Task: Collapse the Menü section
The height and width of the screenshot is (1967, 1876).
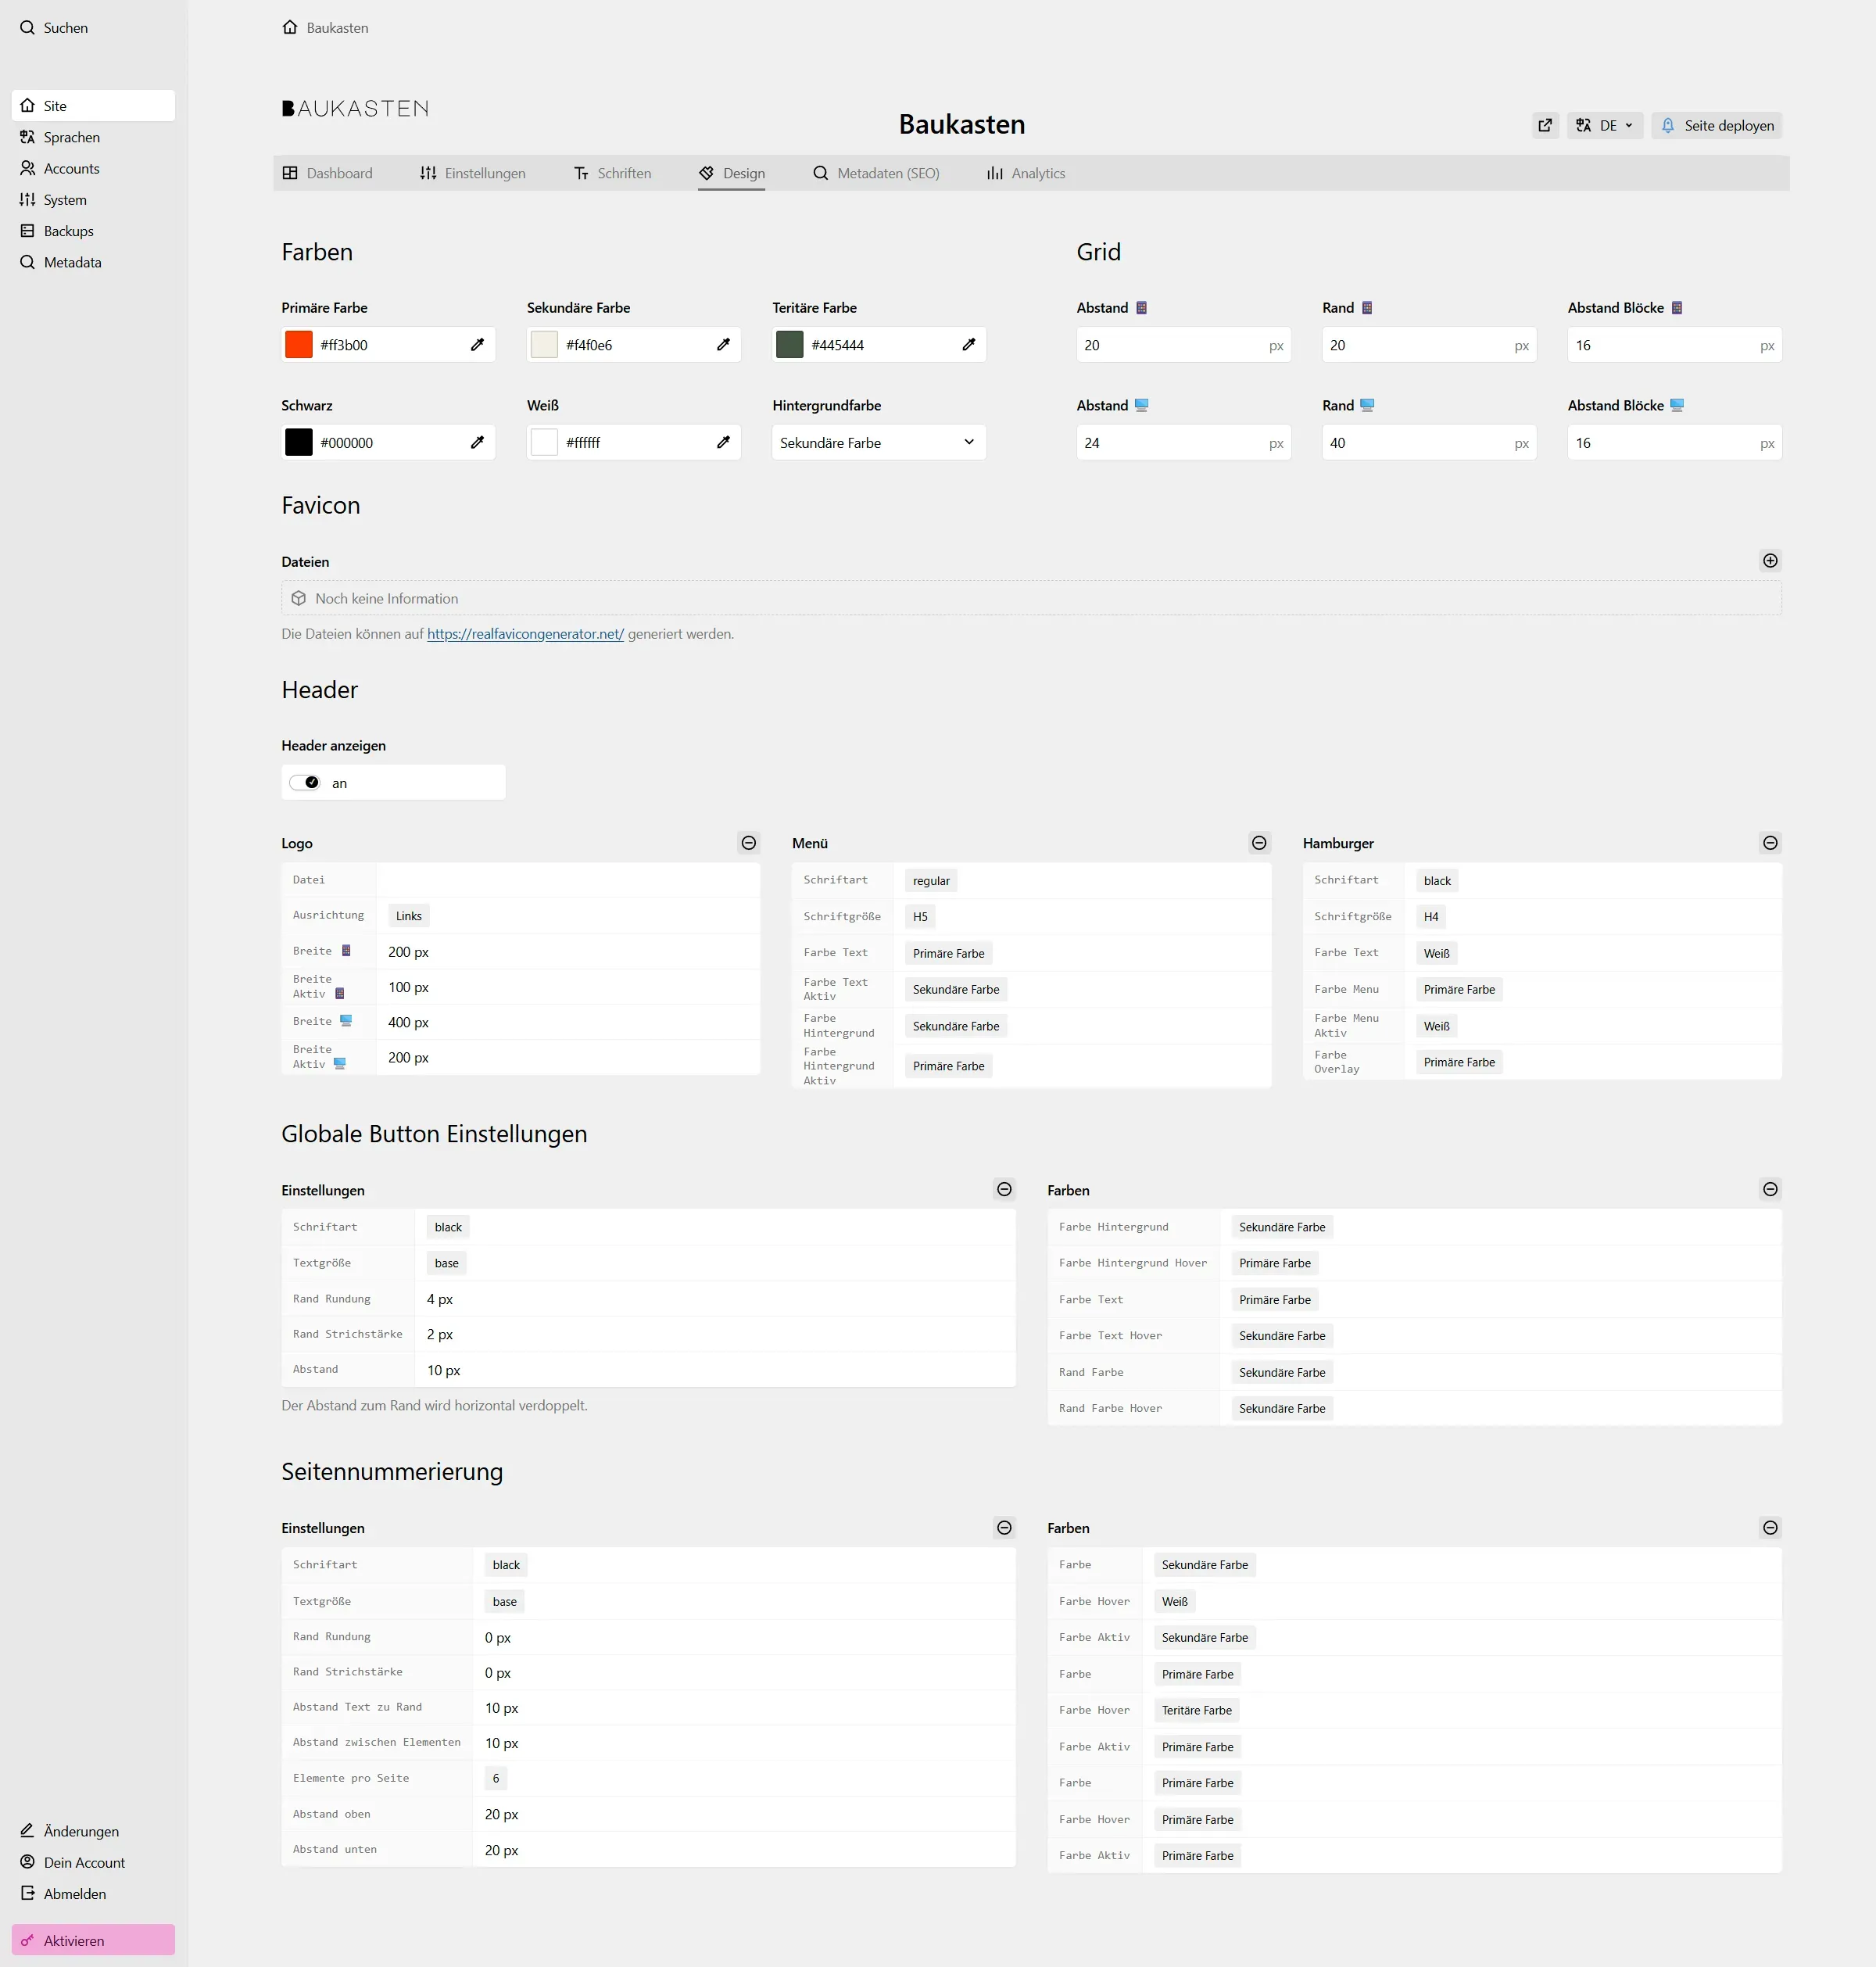Action: tap(1259, 843)
